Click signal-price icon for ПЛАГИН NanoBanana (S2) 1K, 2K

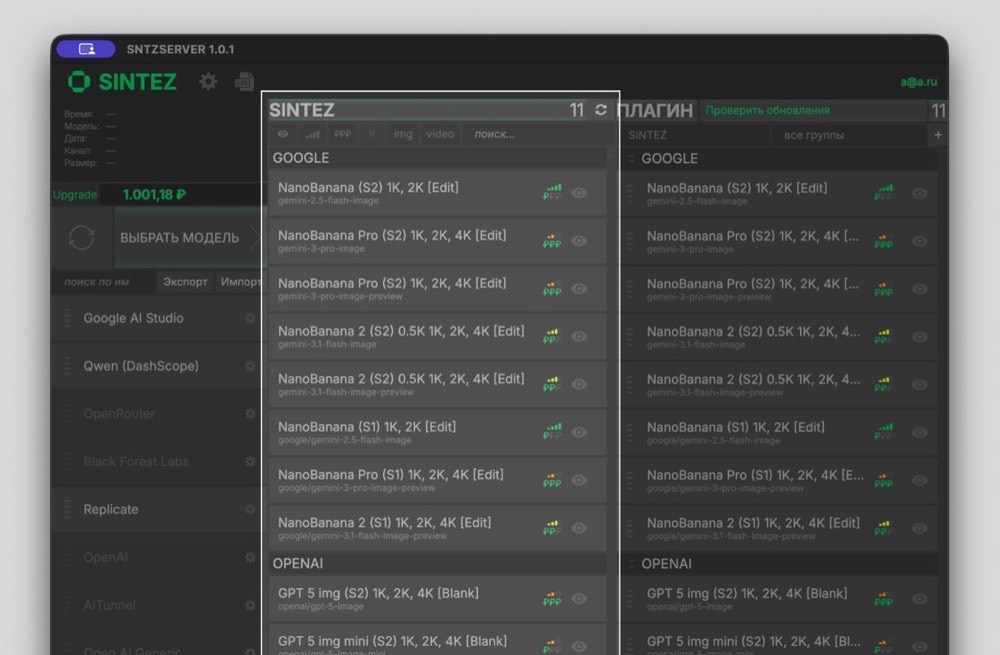[x=883, y=193]
